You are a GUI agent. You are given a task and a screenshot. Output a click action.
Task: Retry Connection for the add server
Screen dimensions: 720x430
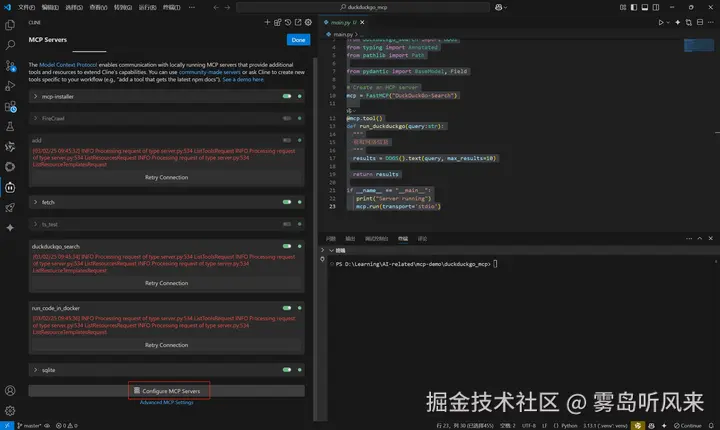tap(166, 177)
